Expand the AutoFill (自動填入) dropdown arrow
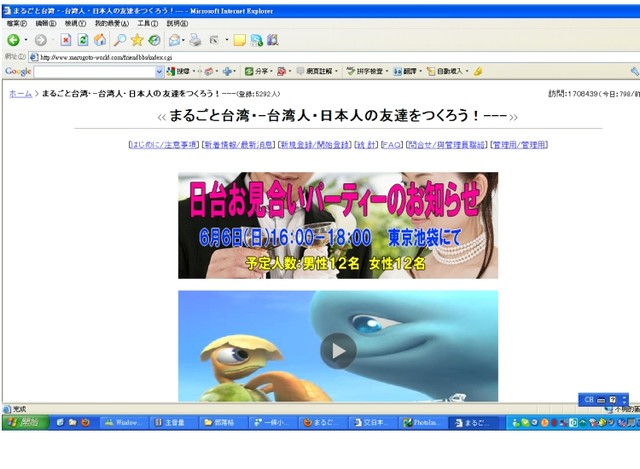This screenshot has width=640, height=469. click(x=467, y=71)
